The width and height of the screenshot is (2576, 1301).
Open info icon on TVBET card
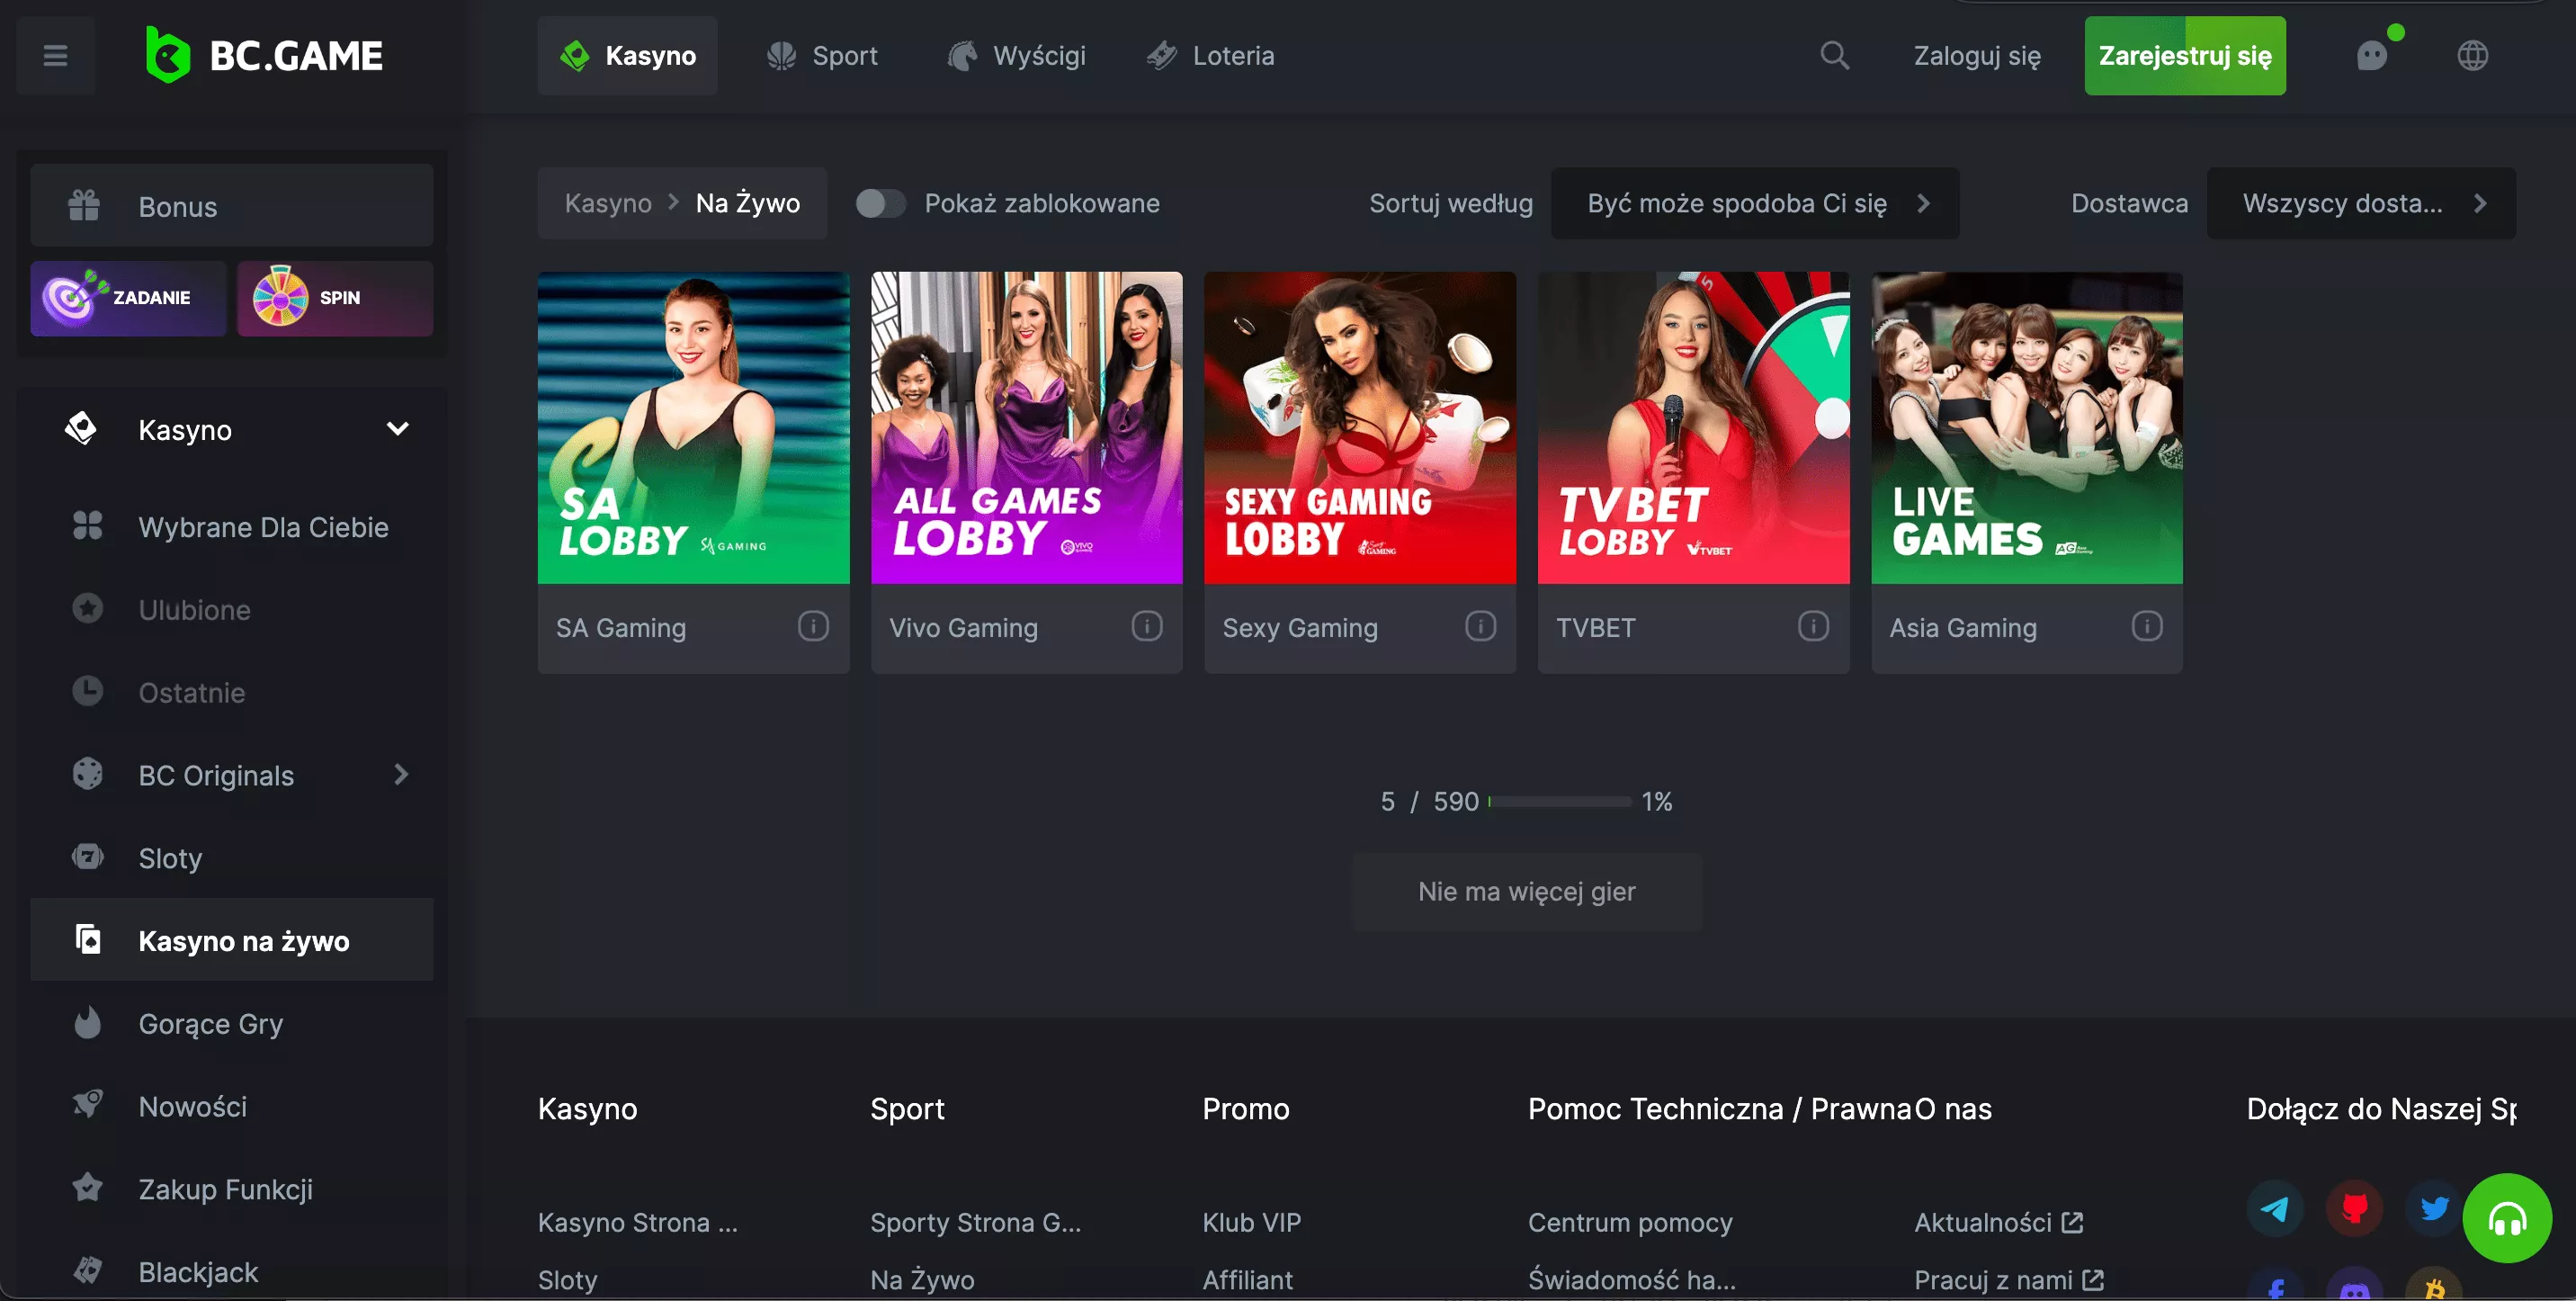(x=1812, y=627)
